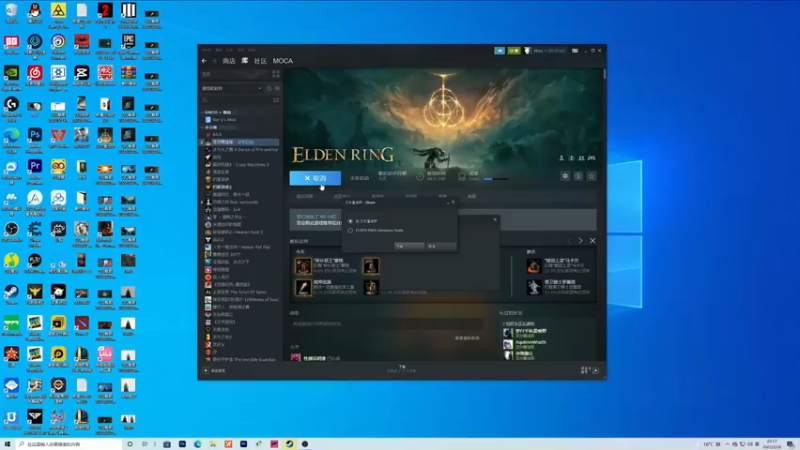Go back with the Steam back arrow
800x450 pixels.
204,61
